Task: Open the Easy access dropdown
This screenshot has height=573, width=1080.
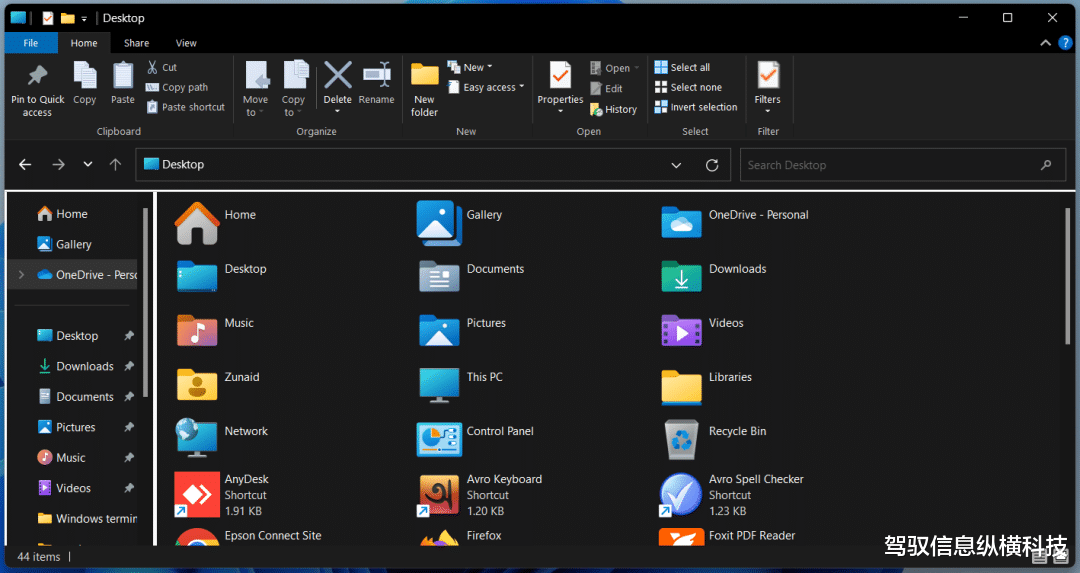Action: pos(487,87)
